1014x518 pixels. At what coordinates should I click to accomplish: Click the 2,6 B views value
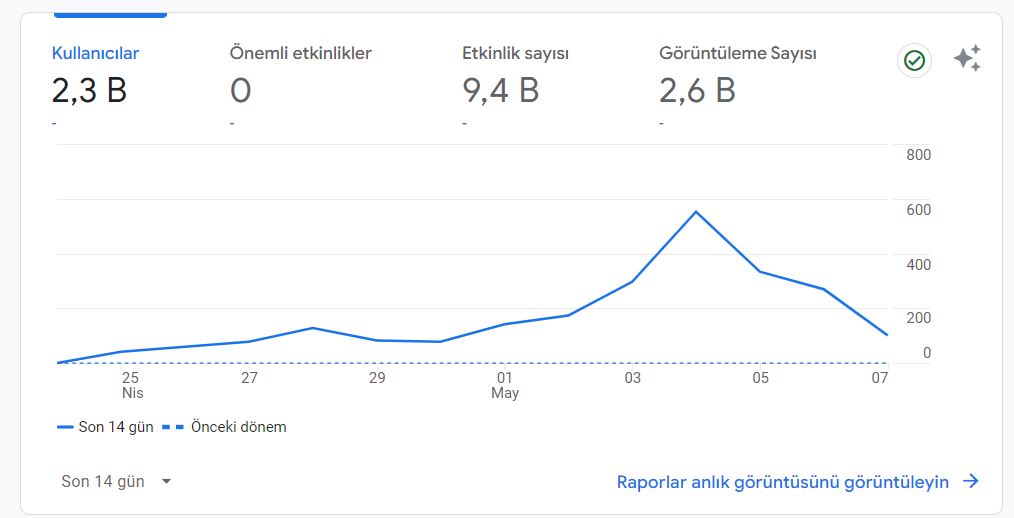click(x=697, y=90)
